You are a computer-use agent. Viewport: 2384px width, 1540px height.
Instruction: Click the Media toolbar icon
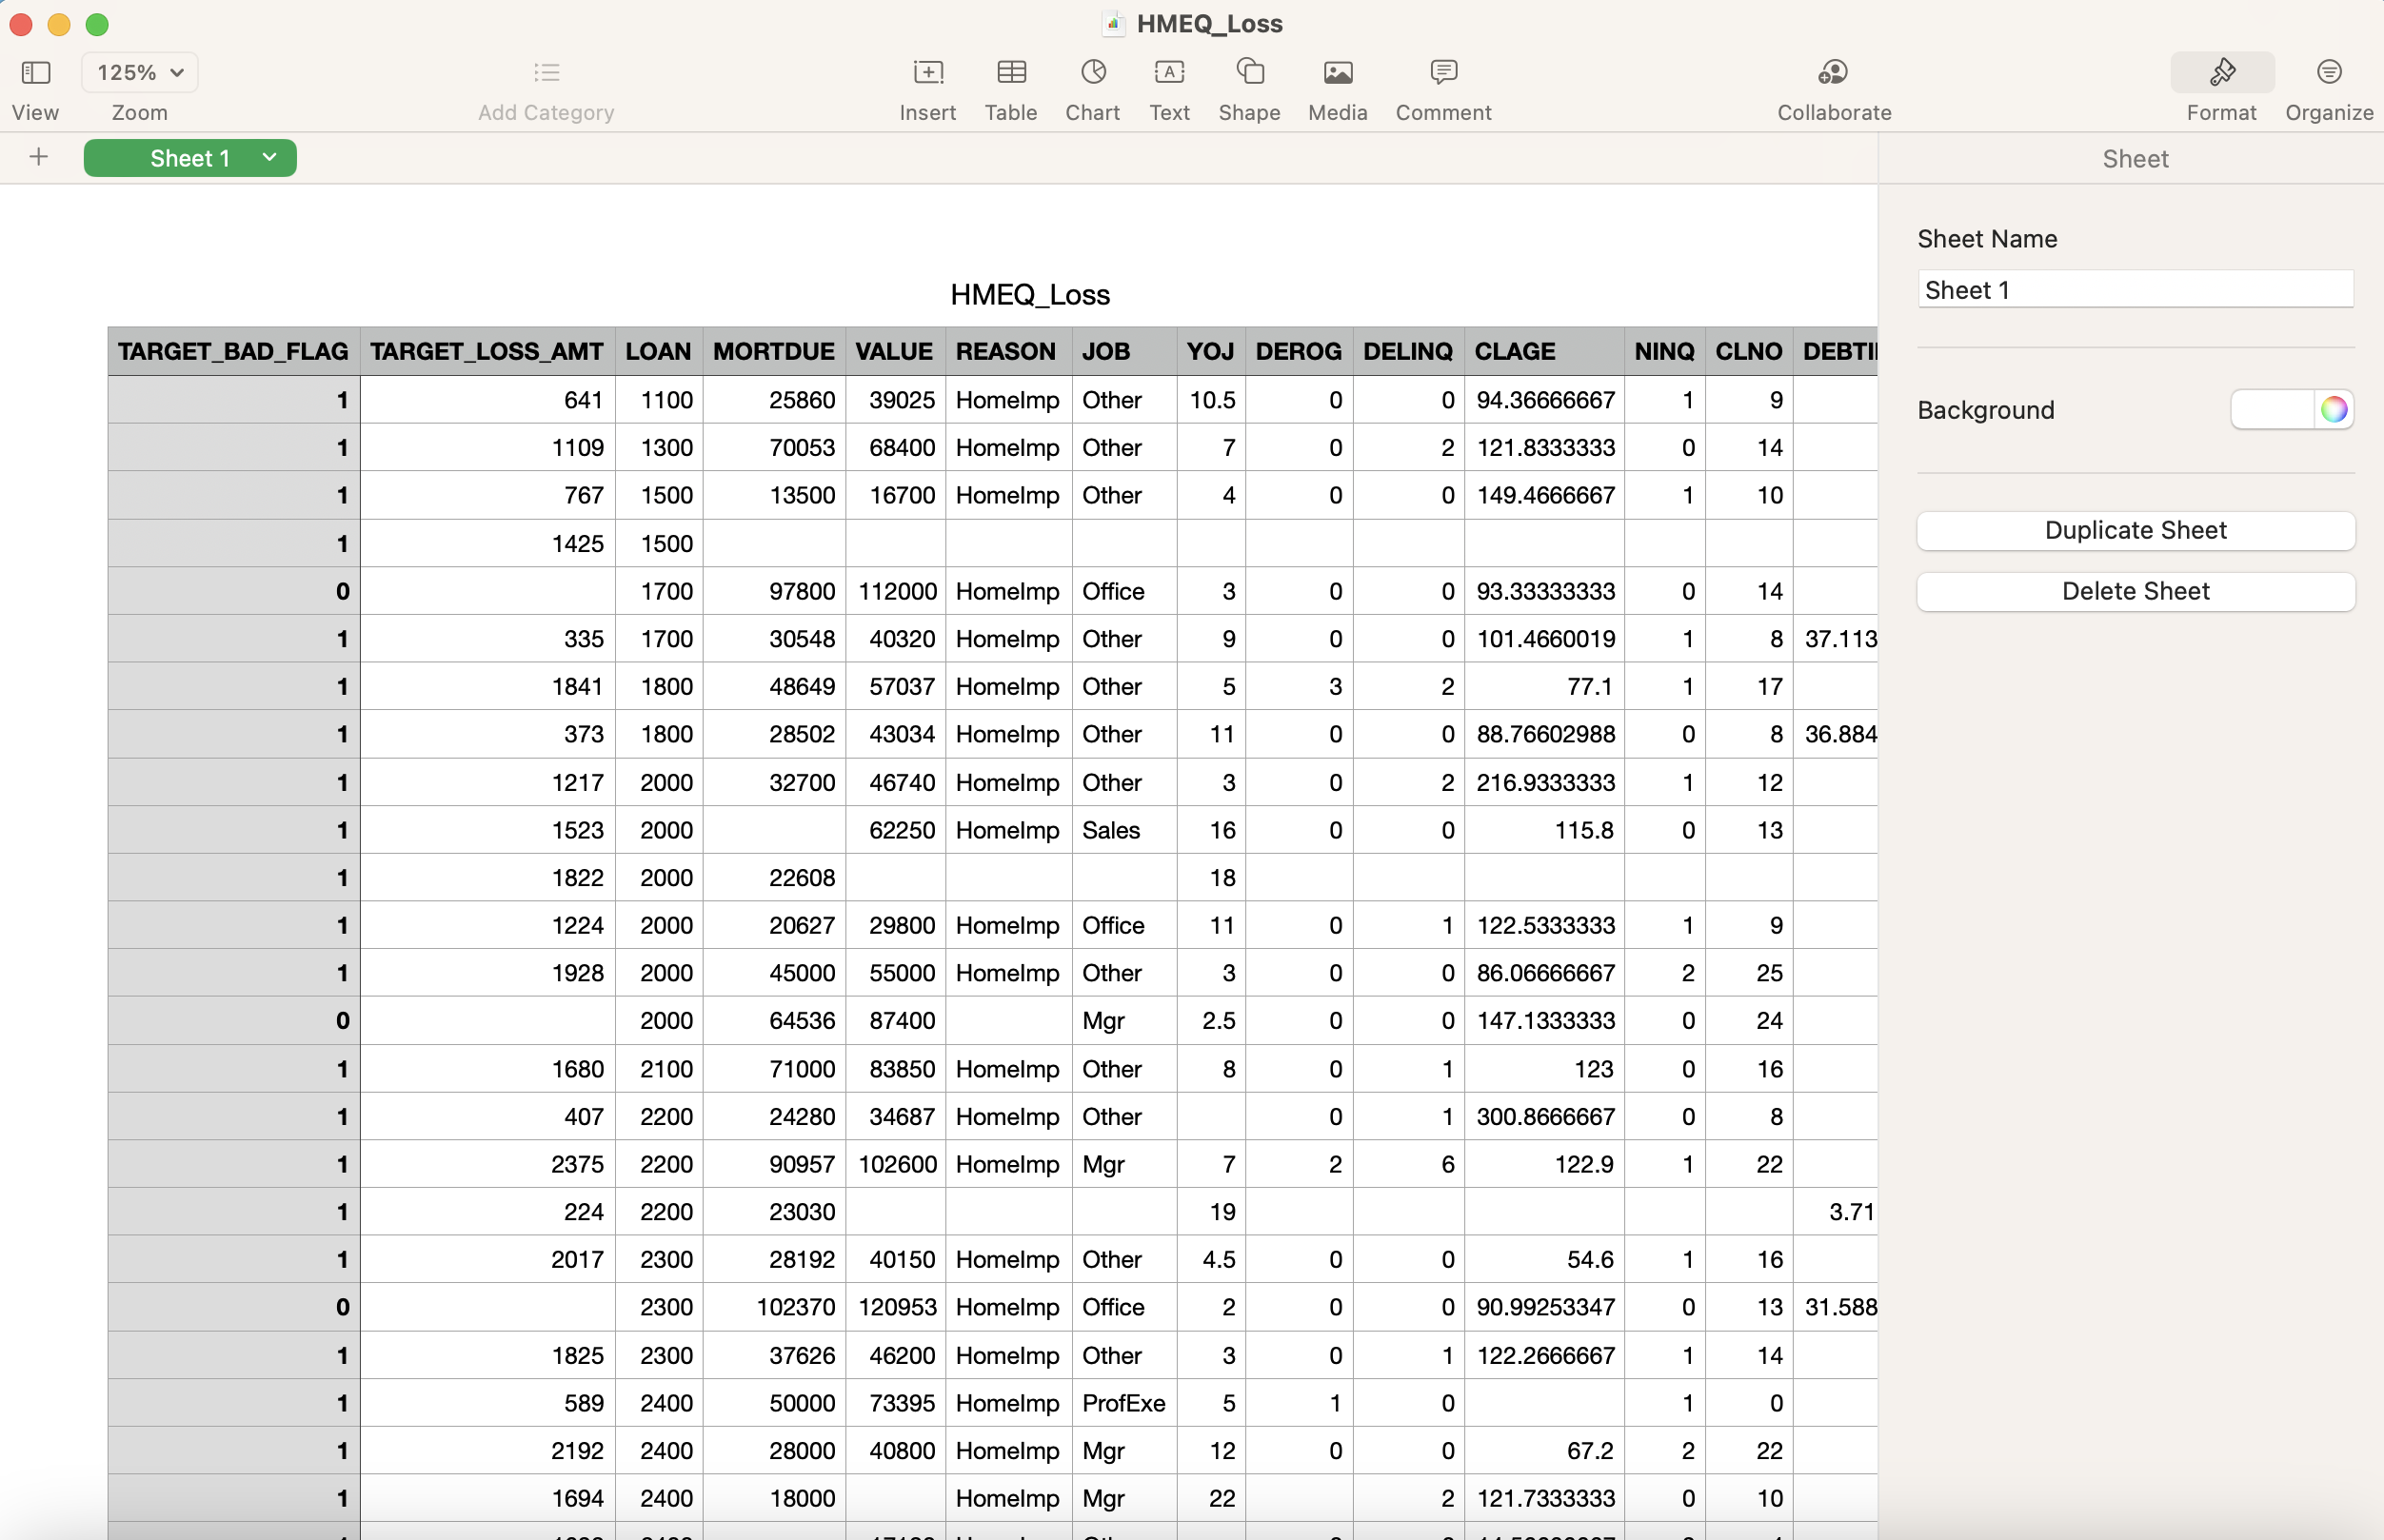[1337, 72]
